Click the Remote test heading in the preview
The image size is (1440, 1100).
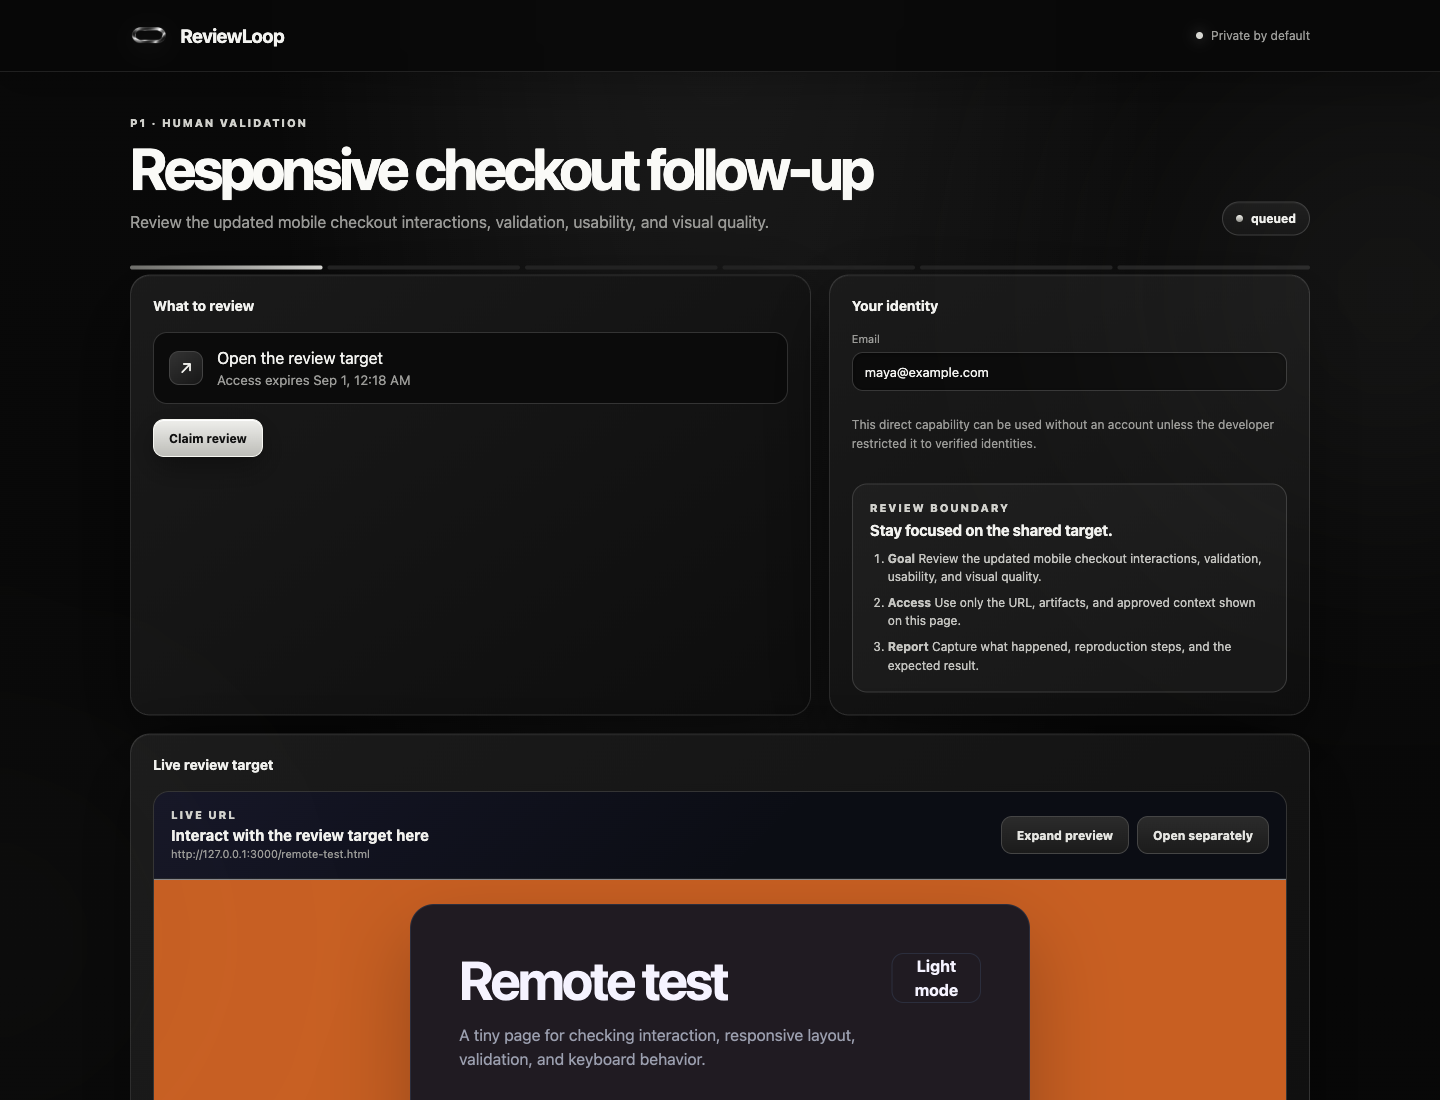(594, 981)
